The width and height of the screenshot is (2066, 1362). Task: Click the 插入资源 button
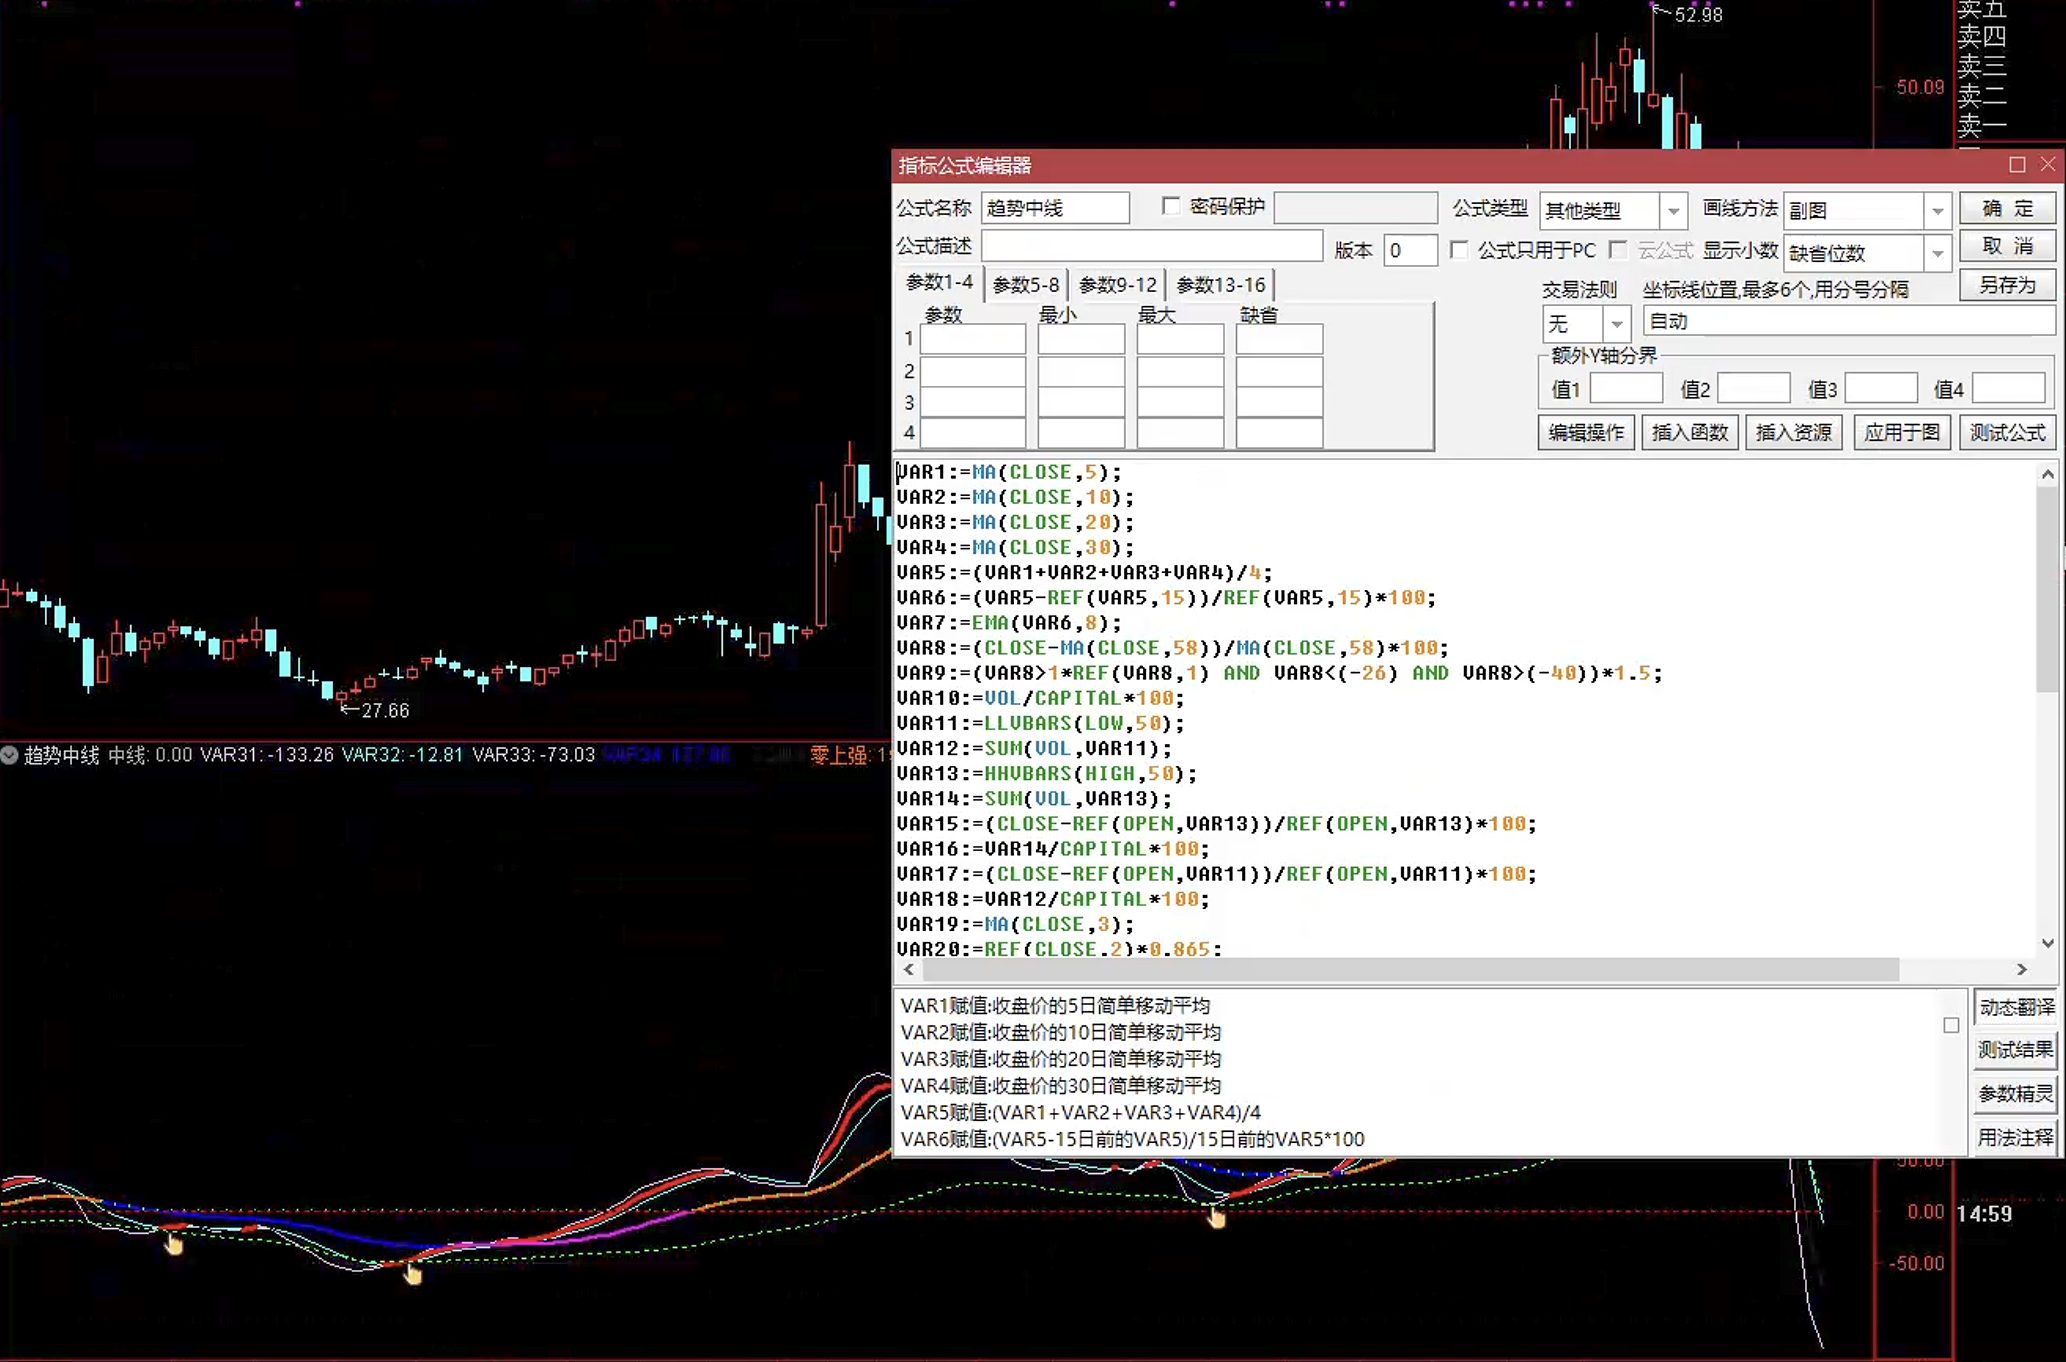(x=1794, y=432)
